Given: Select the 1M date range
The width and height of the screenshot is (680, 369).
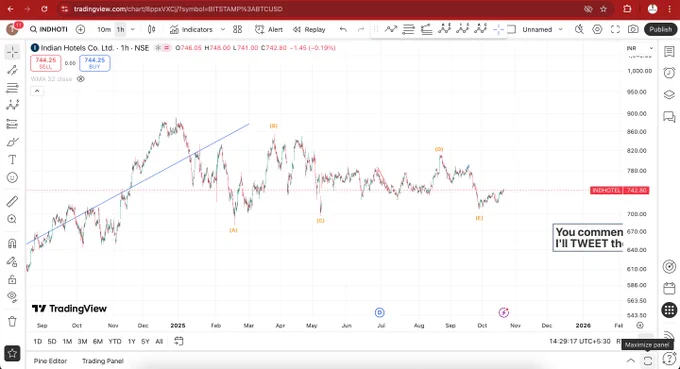Looking at the screenshot, I should pos(67,342).
